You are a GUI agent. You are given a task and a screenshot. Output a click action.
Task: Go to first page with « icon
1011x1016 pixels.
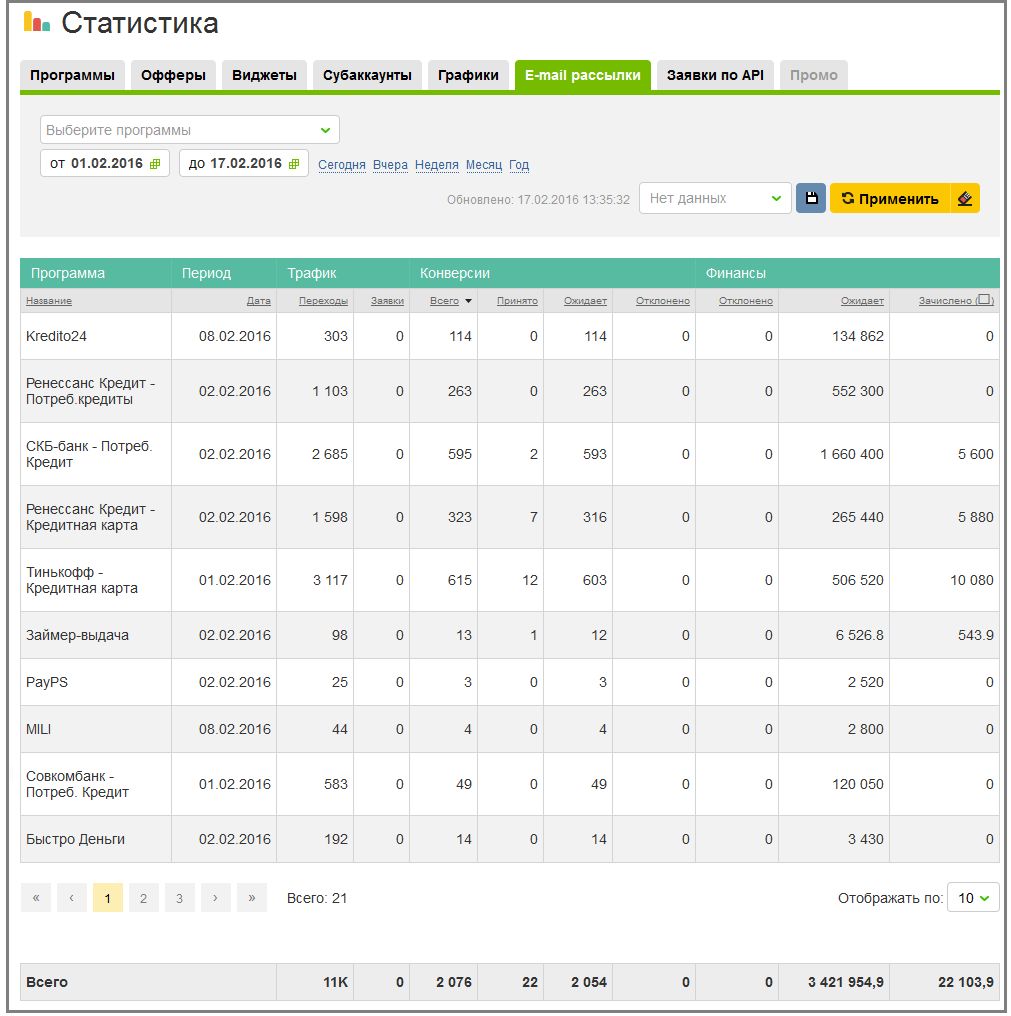click(36, 898)
